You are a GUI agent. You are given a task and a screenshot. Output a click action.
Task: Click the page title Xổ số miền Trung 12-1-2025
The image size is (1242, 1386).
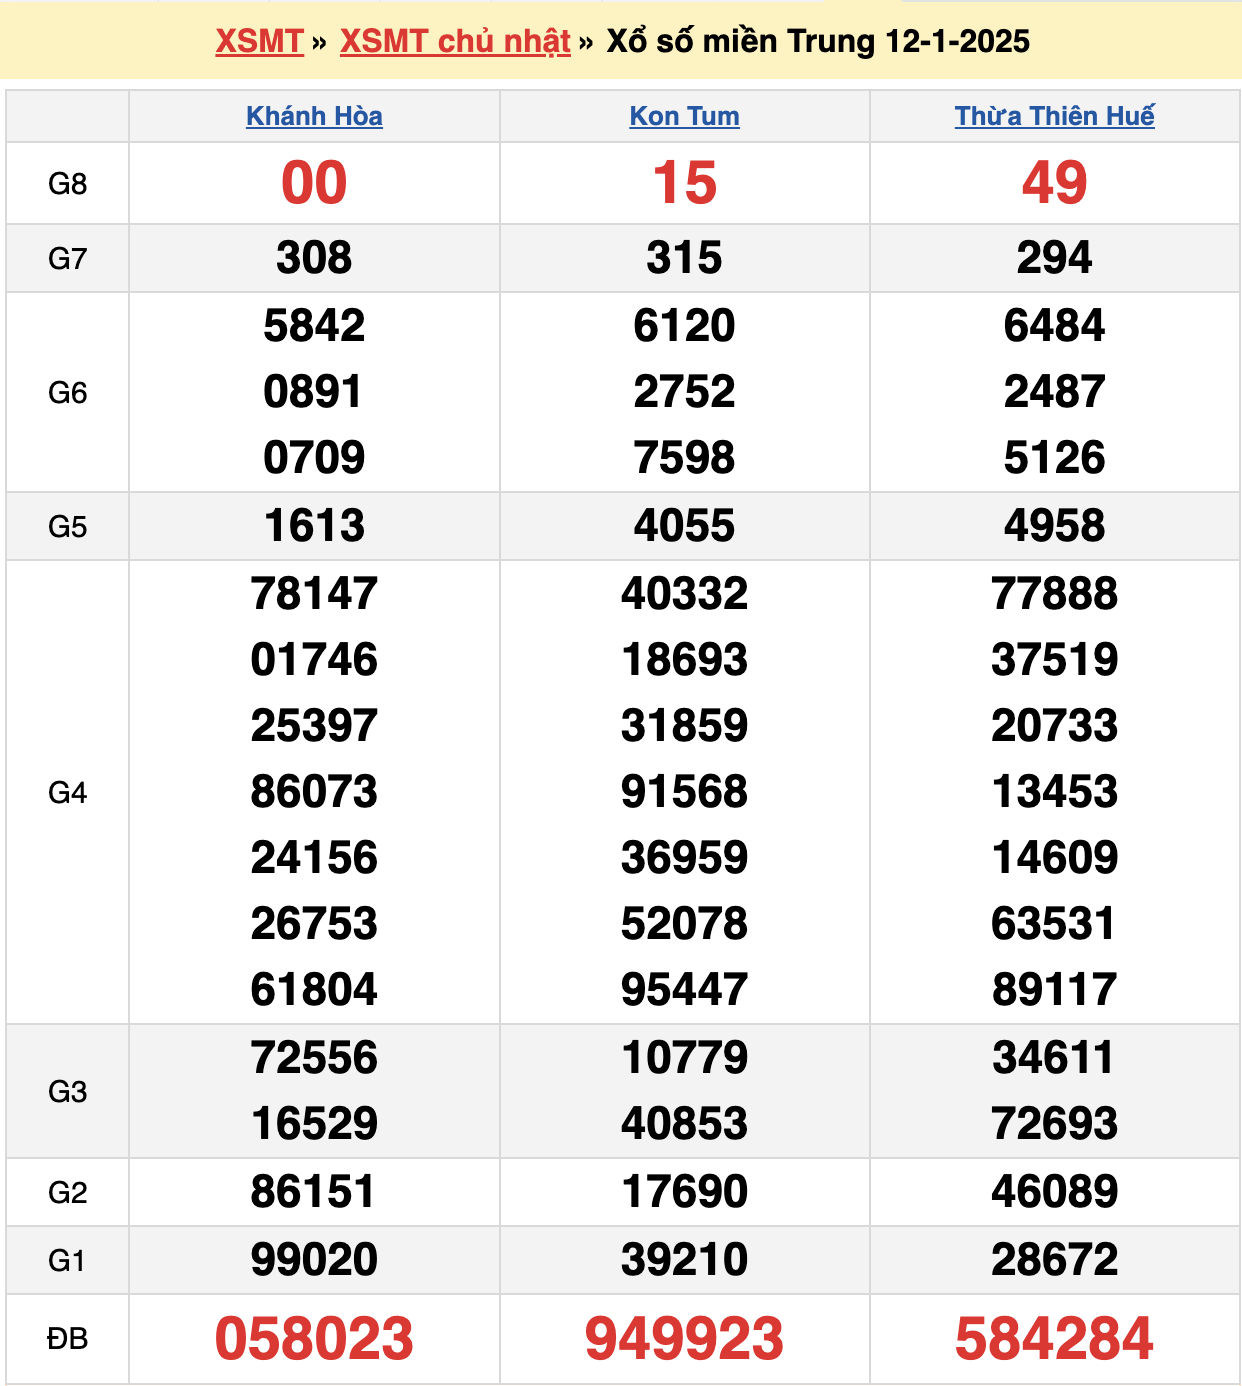click(818, 41)
